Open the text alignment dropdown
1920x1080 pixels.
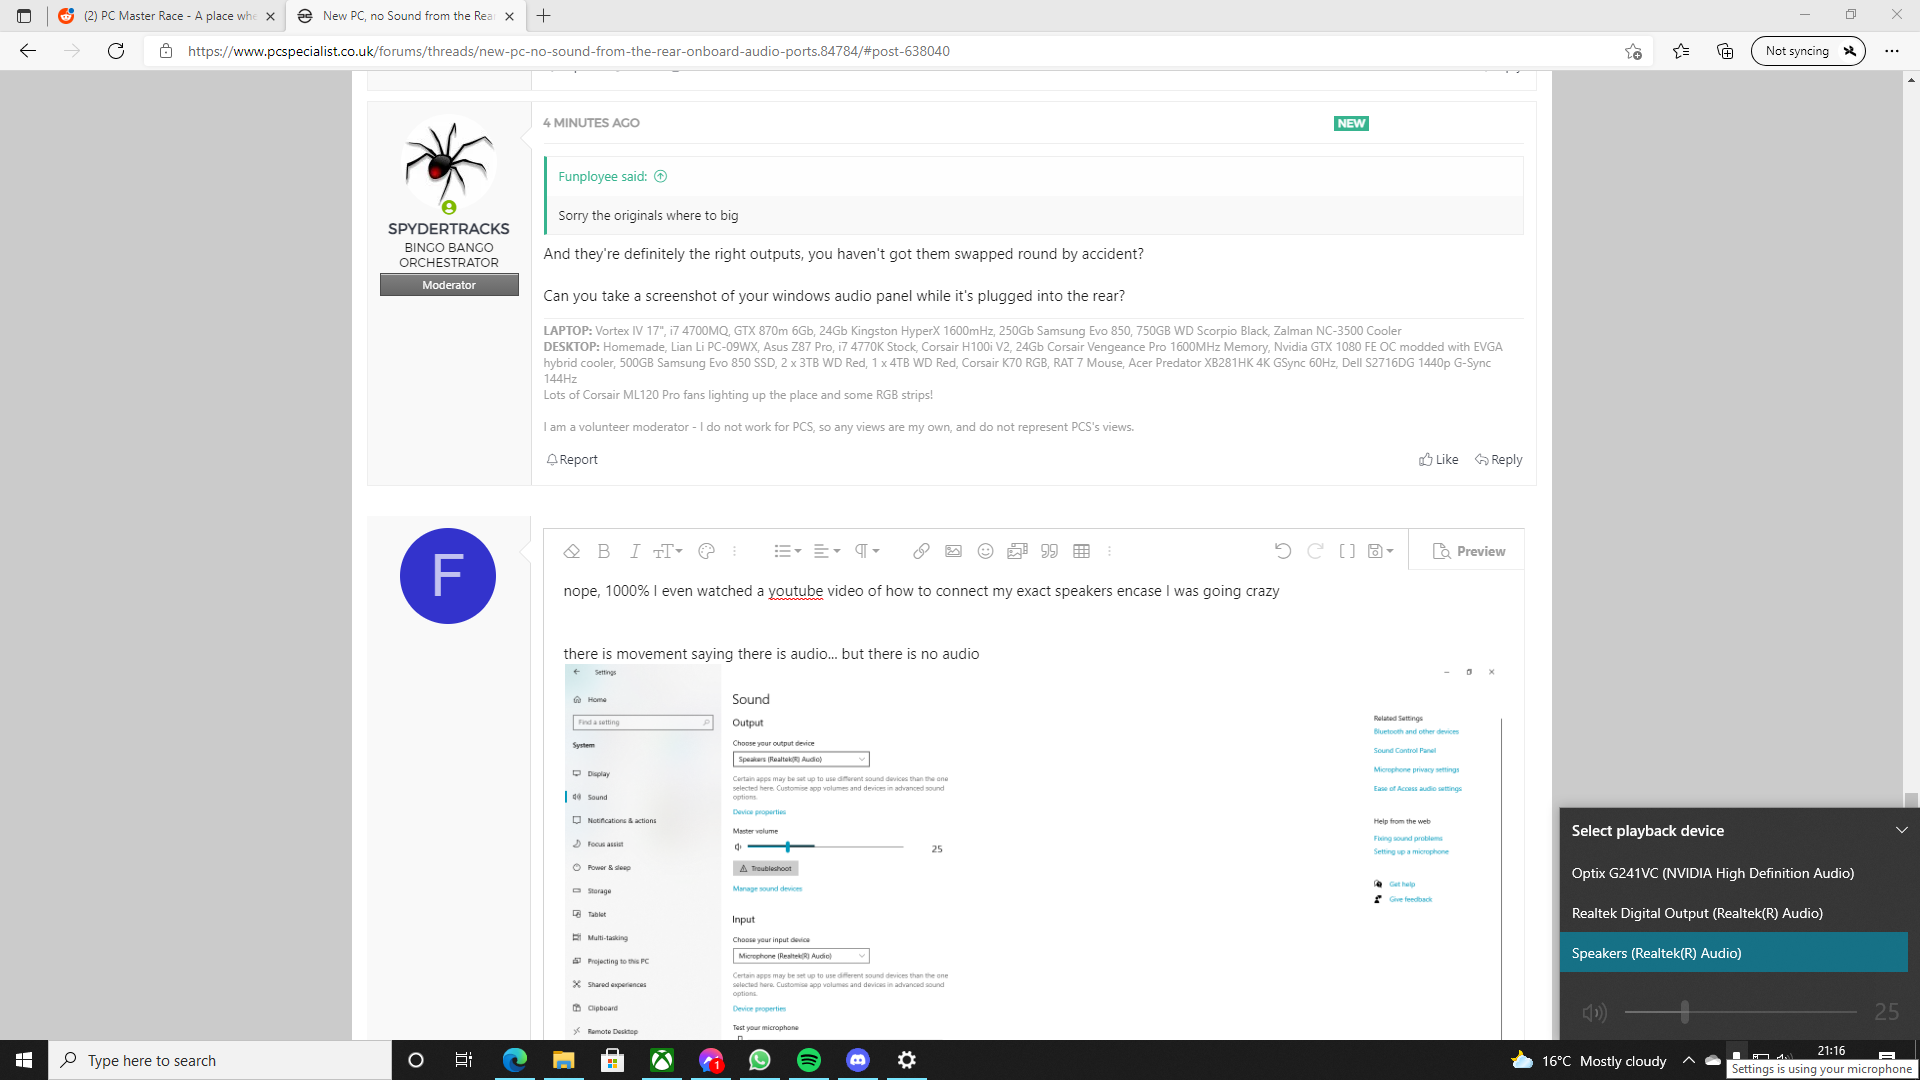[826, 551]
